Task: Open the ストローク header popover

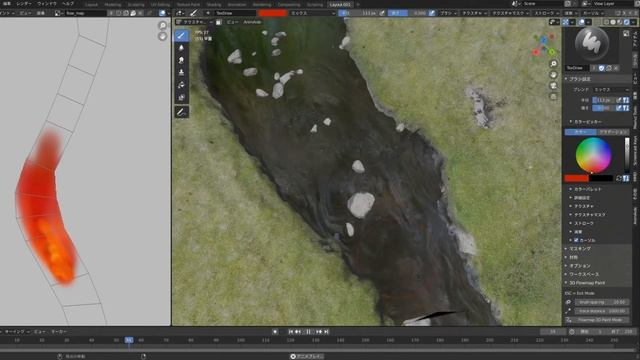Action: tap(546, 13)
